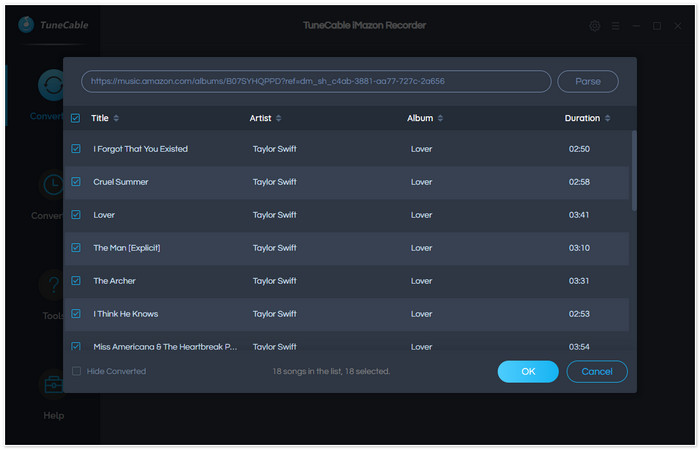The height and width of the screenshot is (450, 700).
Task: Uncheck The Archer checkbox
Action: (x=75, y=281)
